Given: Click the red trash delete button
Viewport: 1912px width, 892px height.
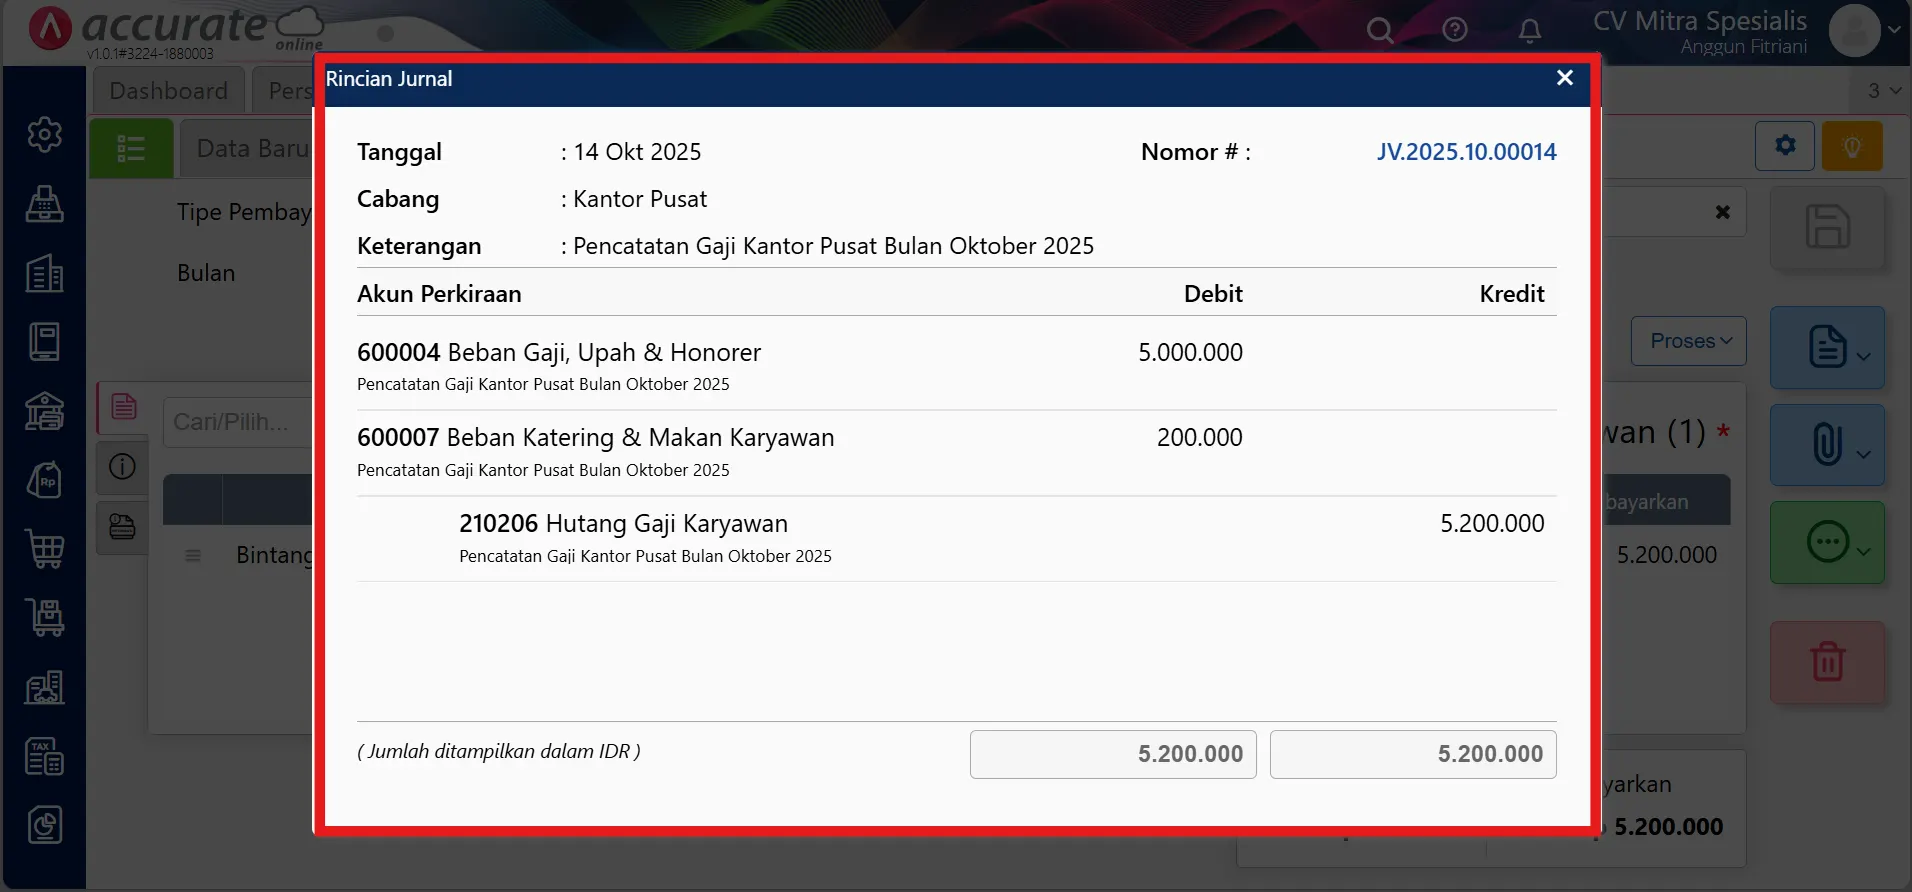Looking at the screenshot, I should pos(1827,662).
